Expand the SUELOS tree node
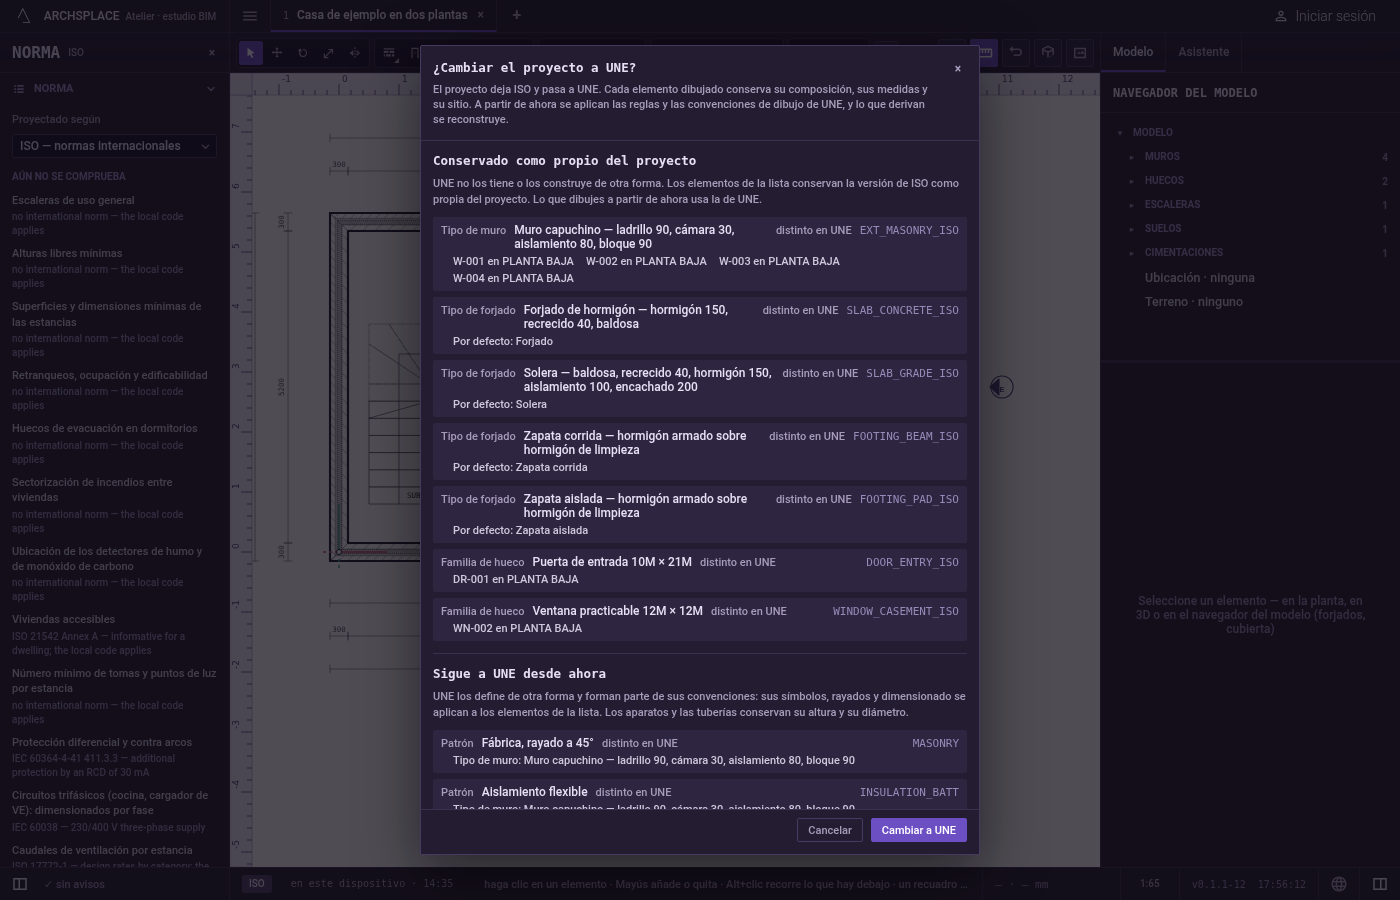Image resolution: width=1400 pixels, height=900 pixels. (x=1132, y=229)
